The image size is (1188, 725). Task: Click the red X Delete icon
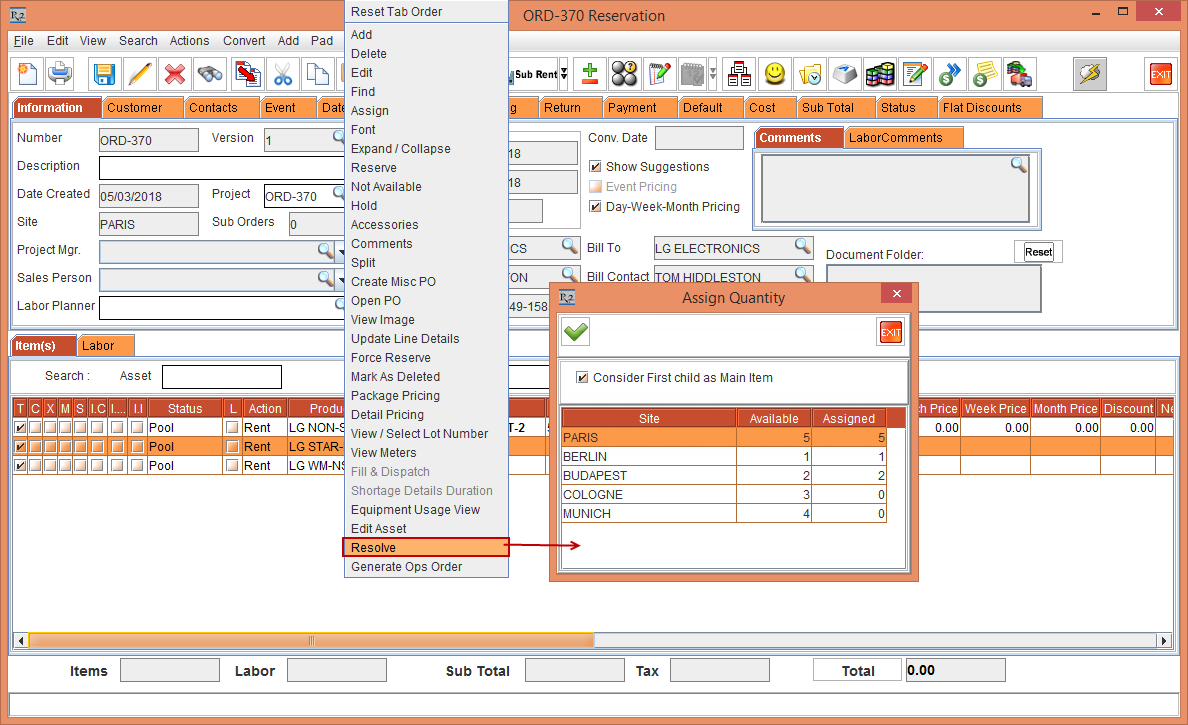coord(175,74)
